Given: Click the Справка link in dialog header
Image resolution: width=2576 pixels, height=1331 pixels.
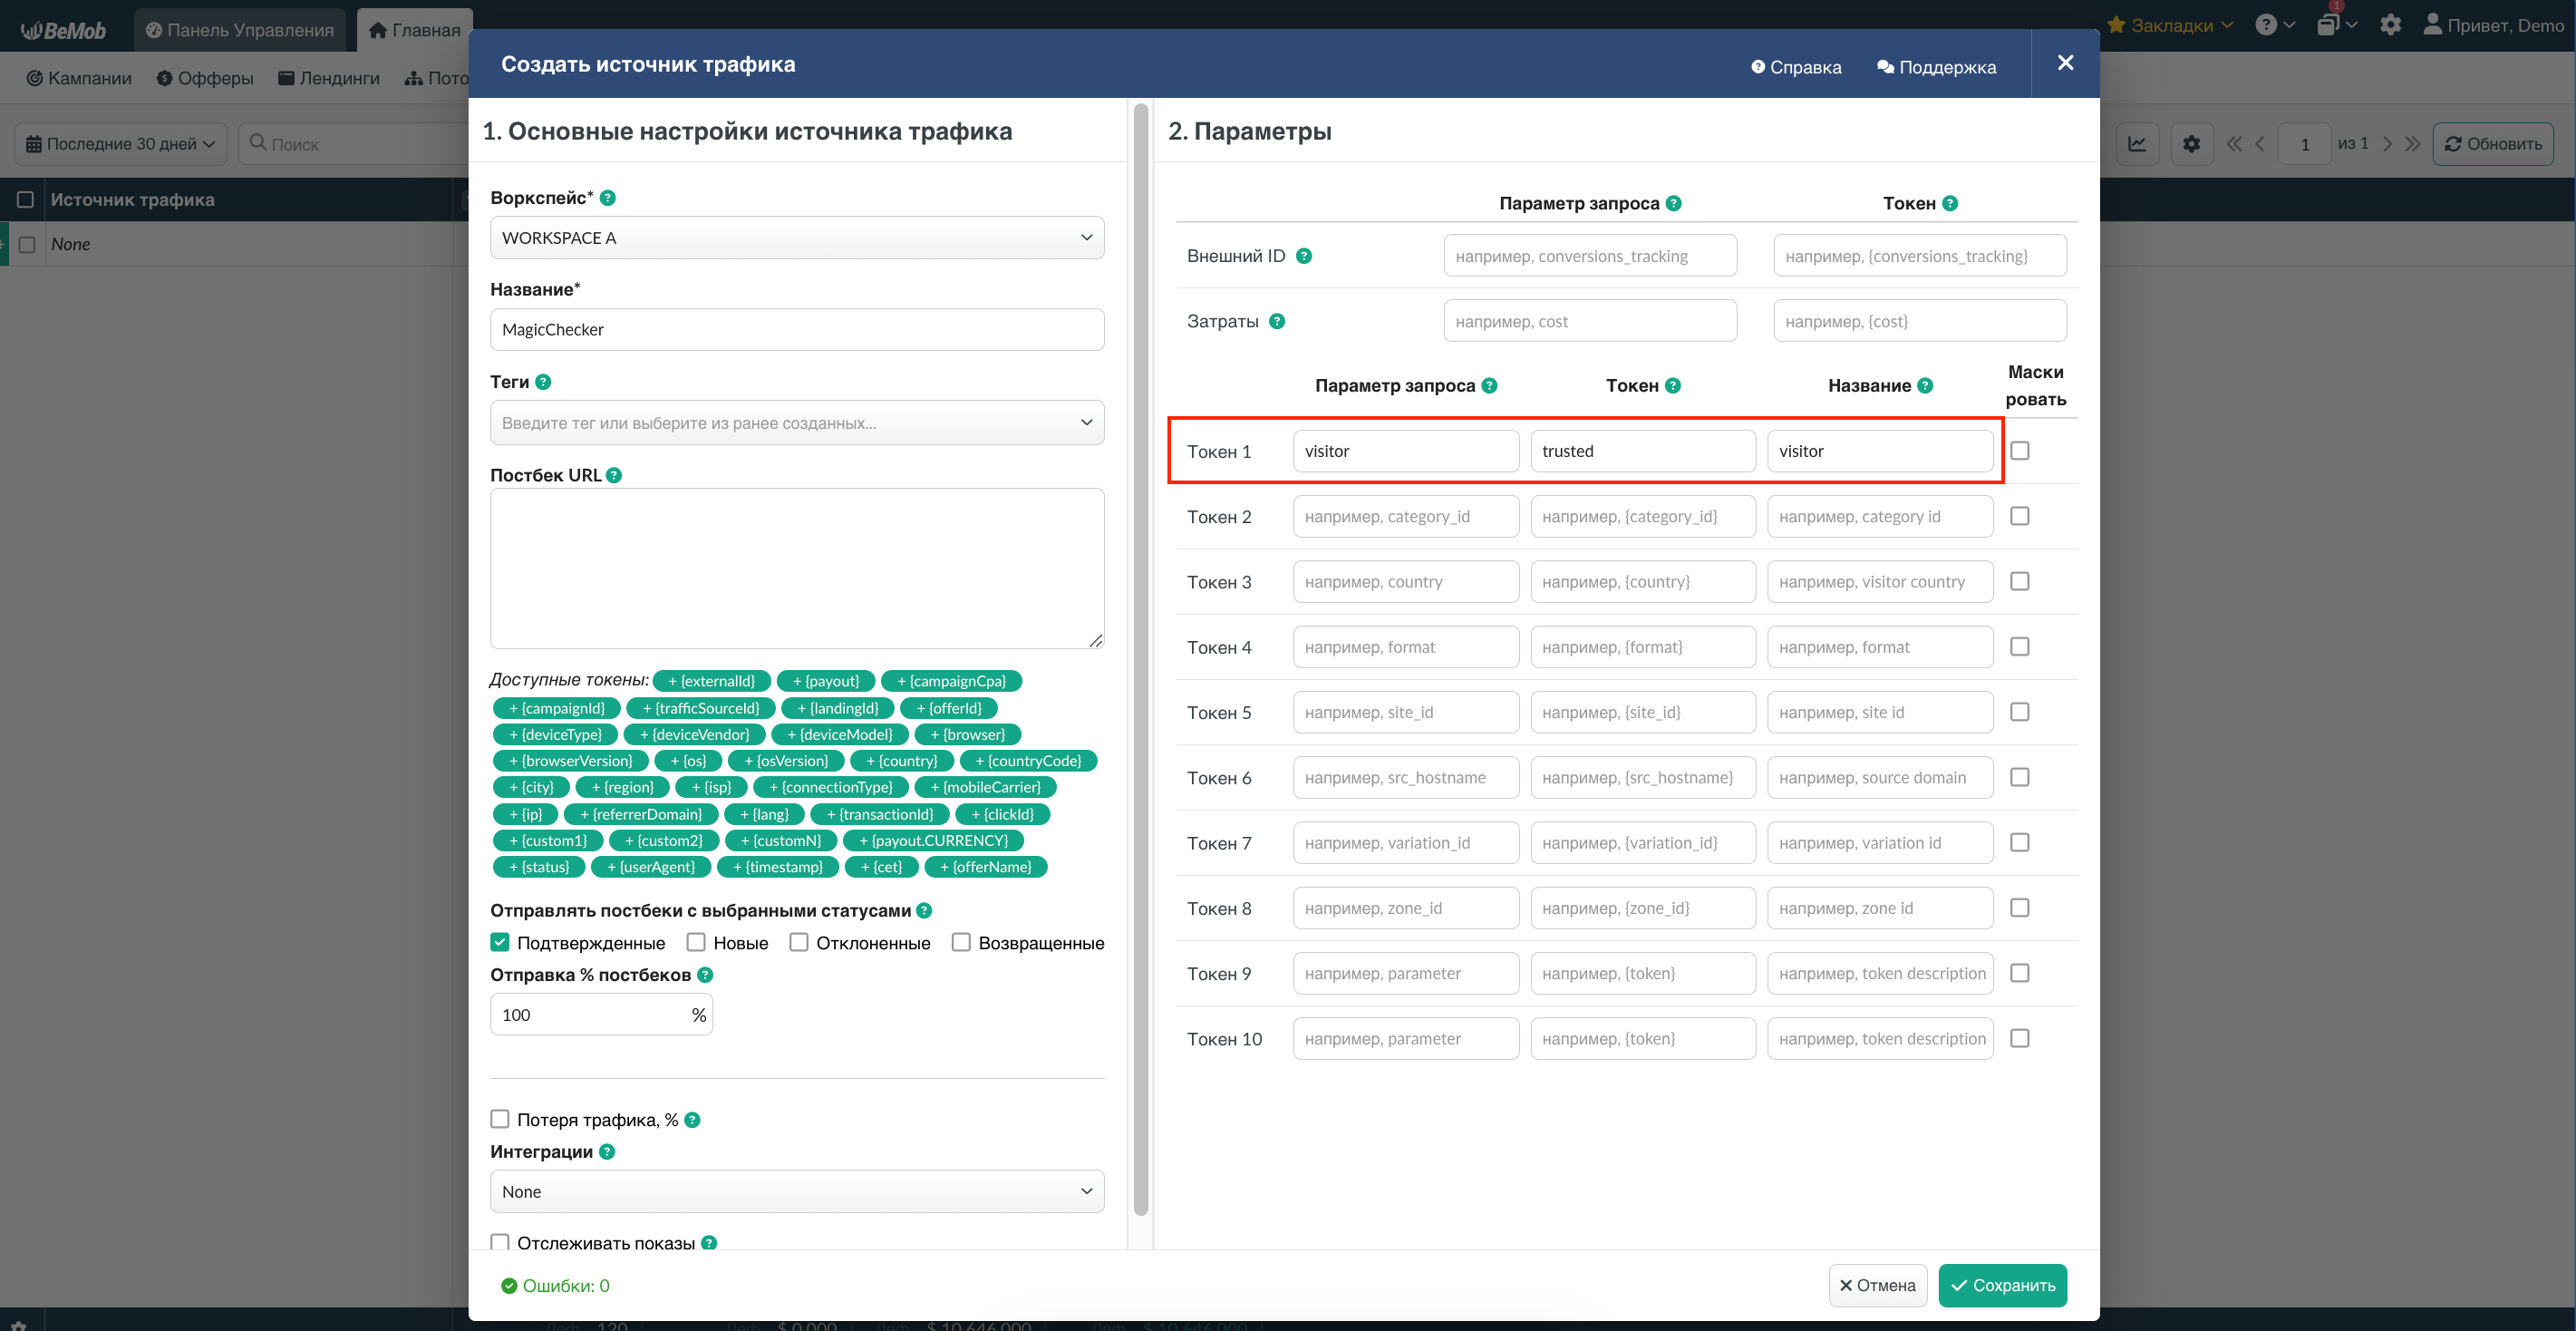Looking at the screenshot, I should tap(1796, 67).
